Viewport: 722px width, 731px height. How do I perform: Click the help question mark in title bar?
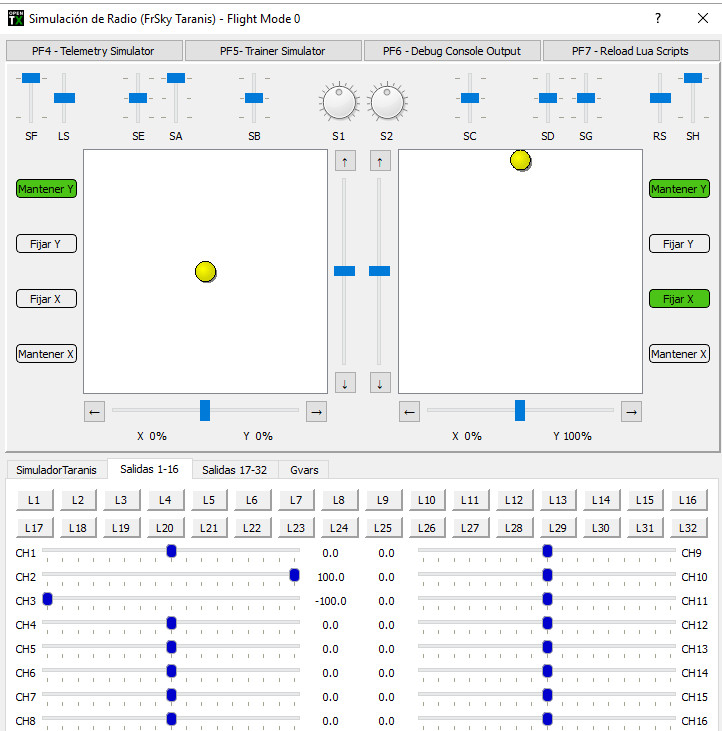point(657,18)
